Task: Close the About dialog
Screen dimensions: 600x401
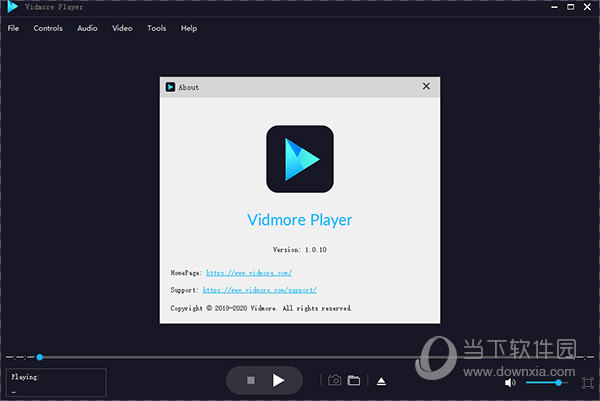Action: coord(426,86)
